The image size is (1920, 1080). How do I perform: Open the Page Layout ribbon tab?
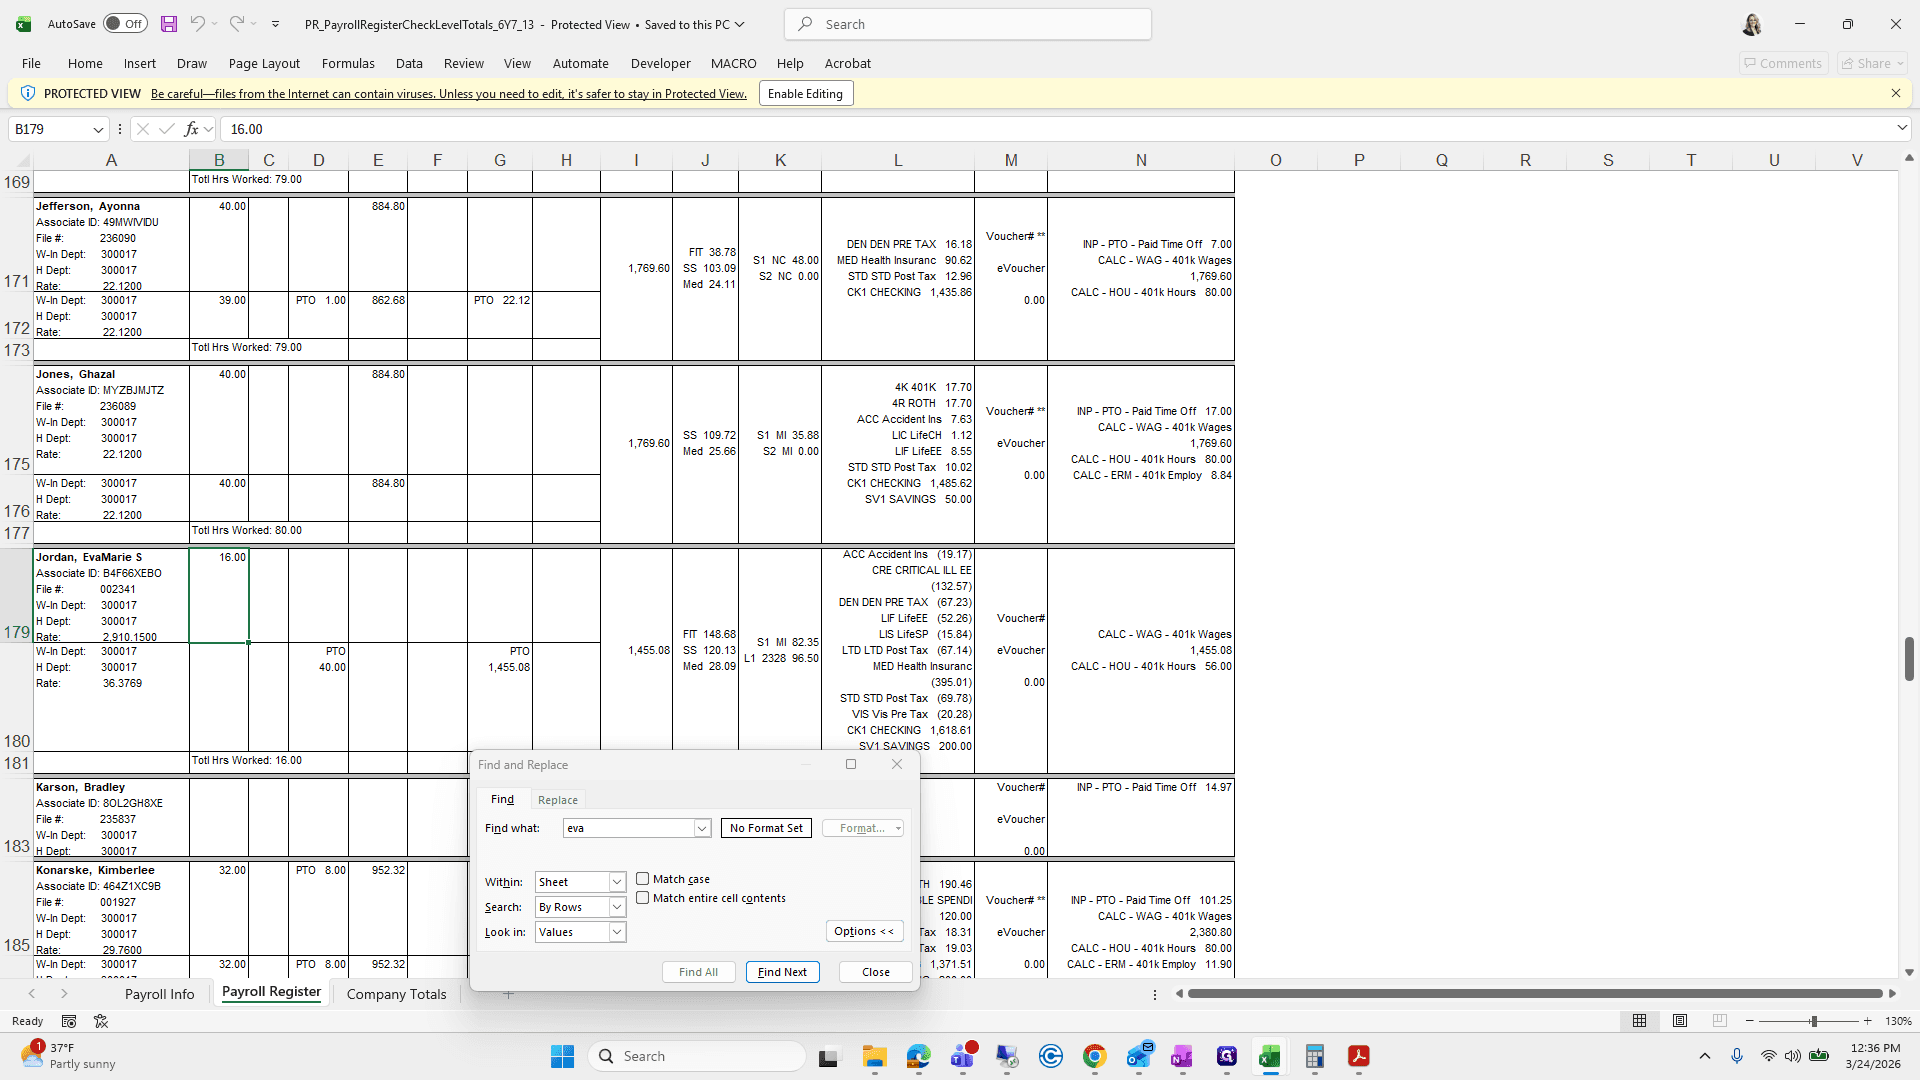pos(264,63)
